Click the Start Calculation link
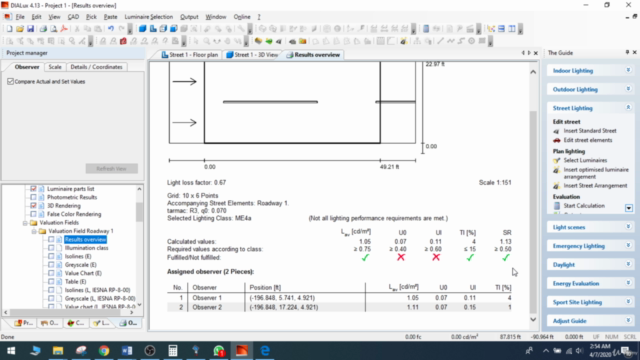 click(584, 206)
